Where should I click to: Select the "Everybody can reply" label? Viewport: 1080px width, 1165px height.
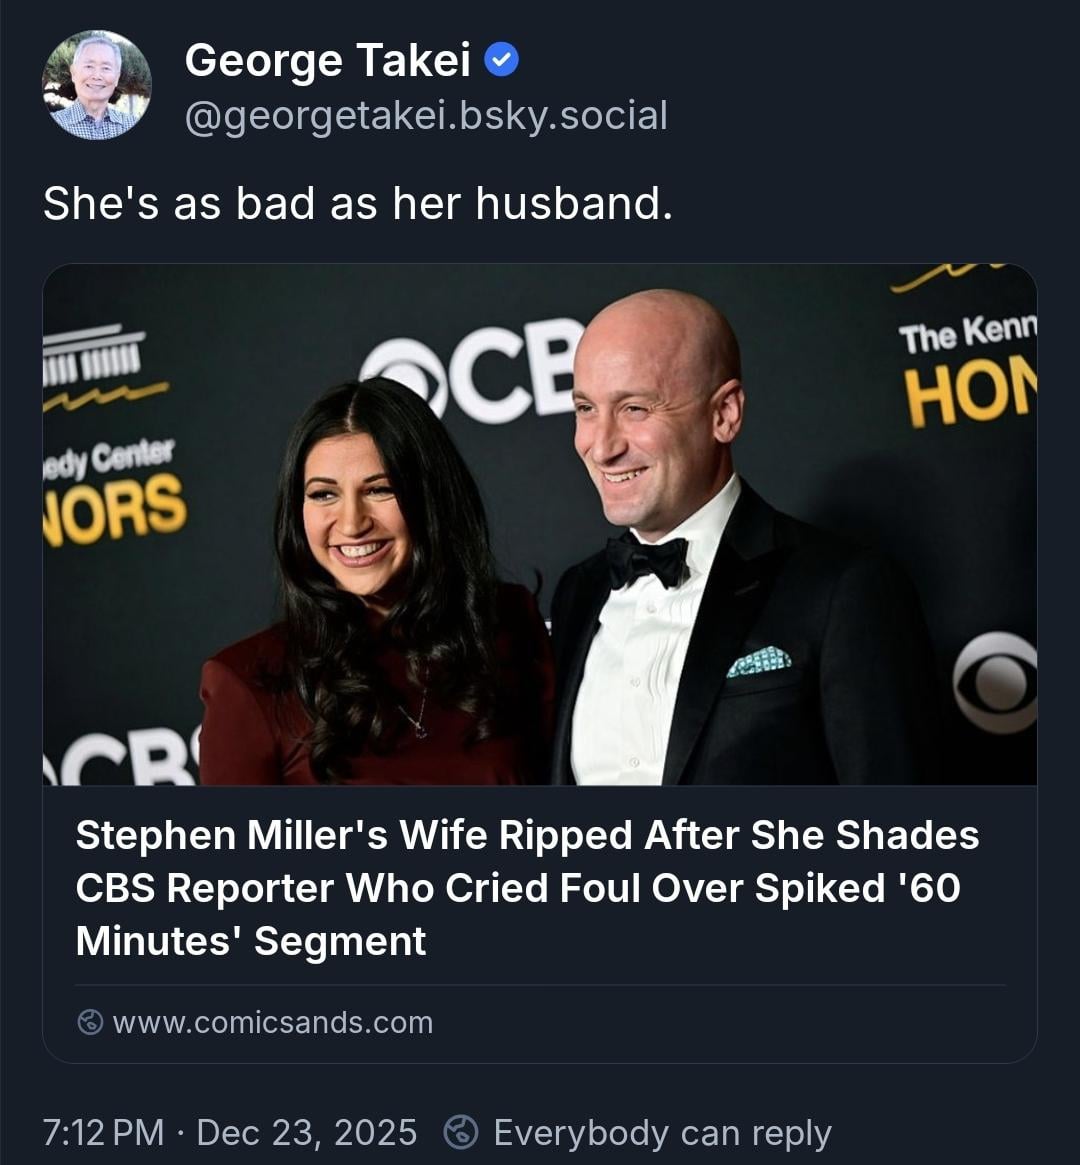click(x=662, y=1132)
